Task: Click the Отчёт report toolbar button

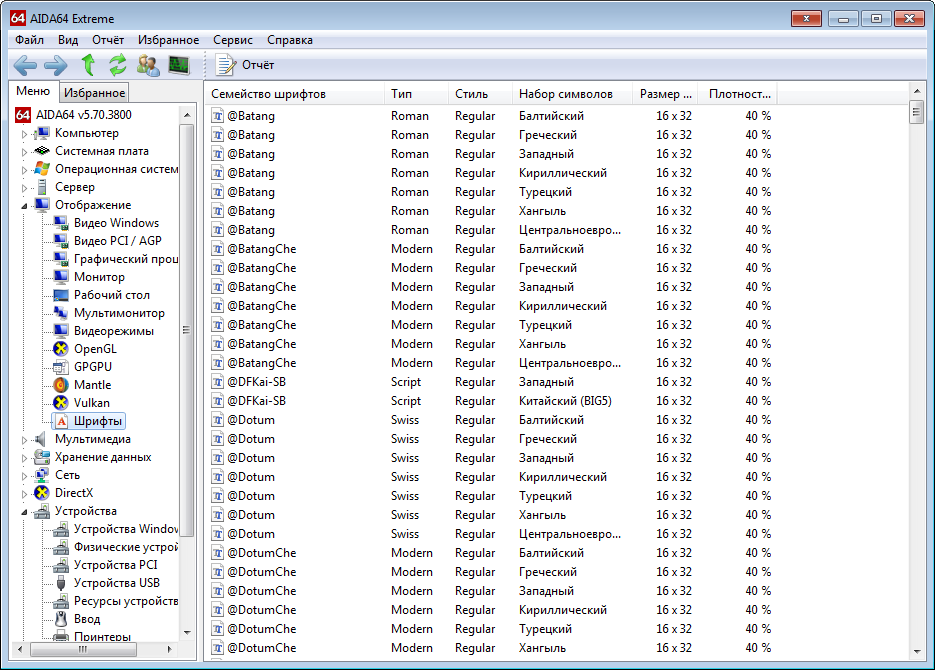Action: [244, 65]
